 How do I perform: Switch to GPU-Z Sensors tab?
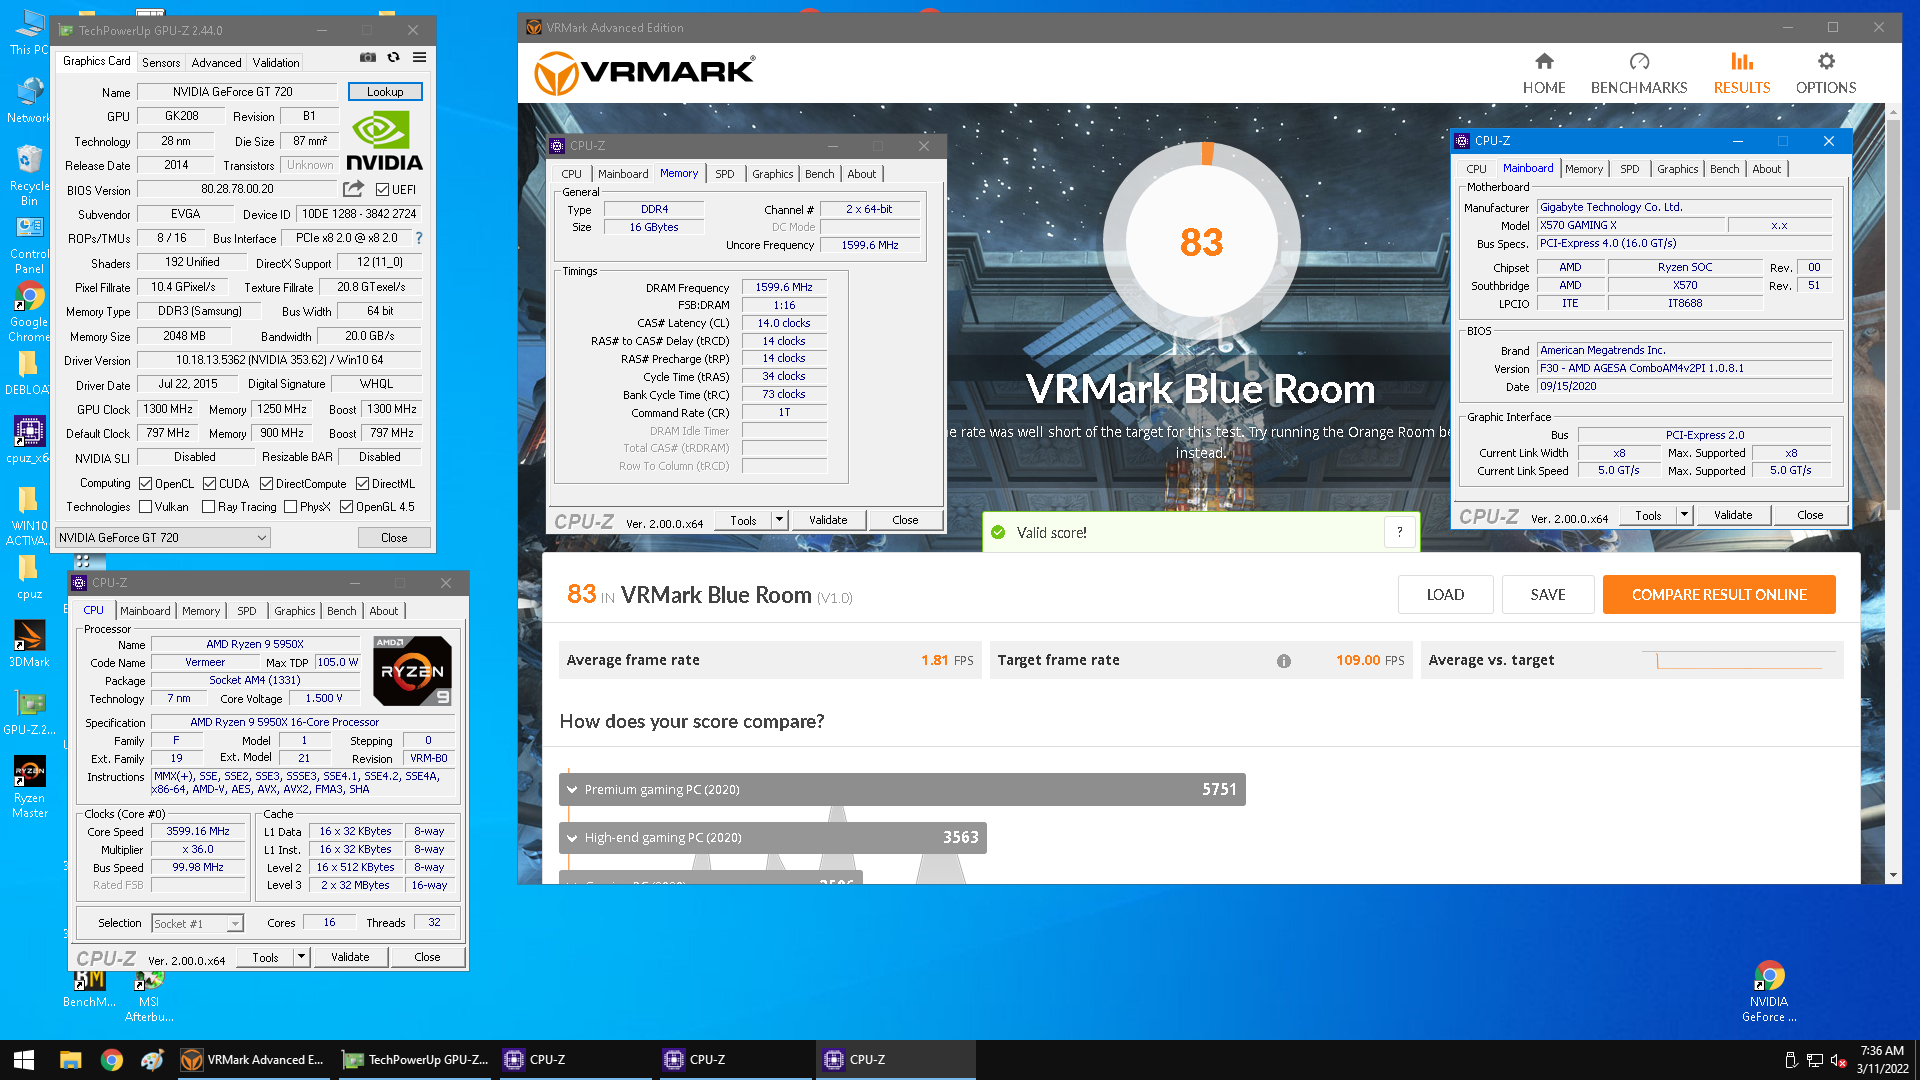click(161, 62)
